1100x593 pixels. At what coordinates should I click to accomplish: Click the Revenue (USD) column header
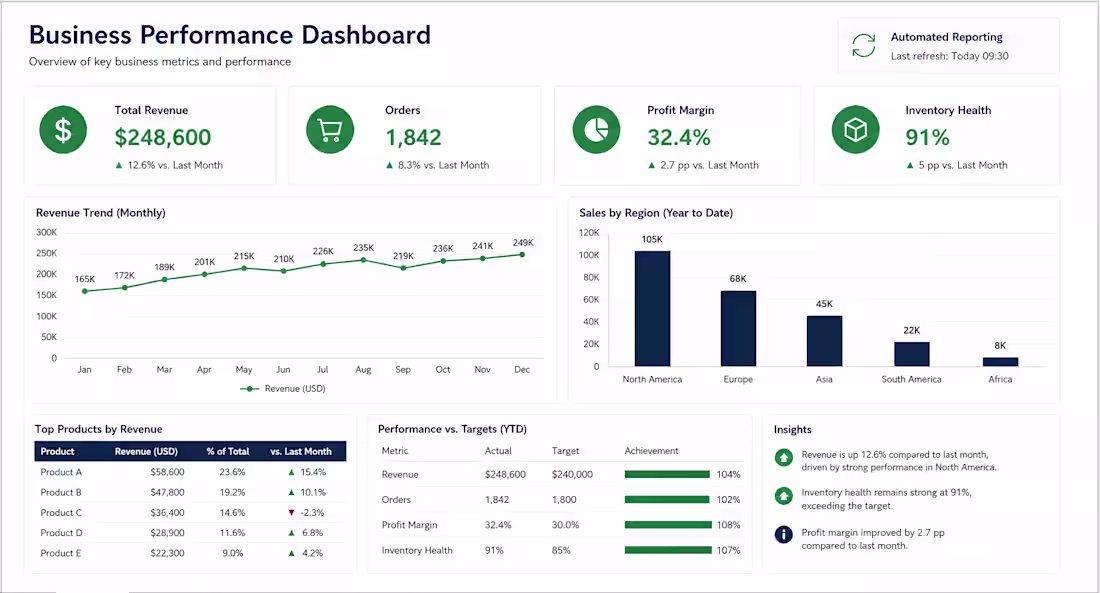[146, 451]
